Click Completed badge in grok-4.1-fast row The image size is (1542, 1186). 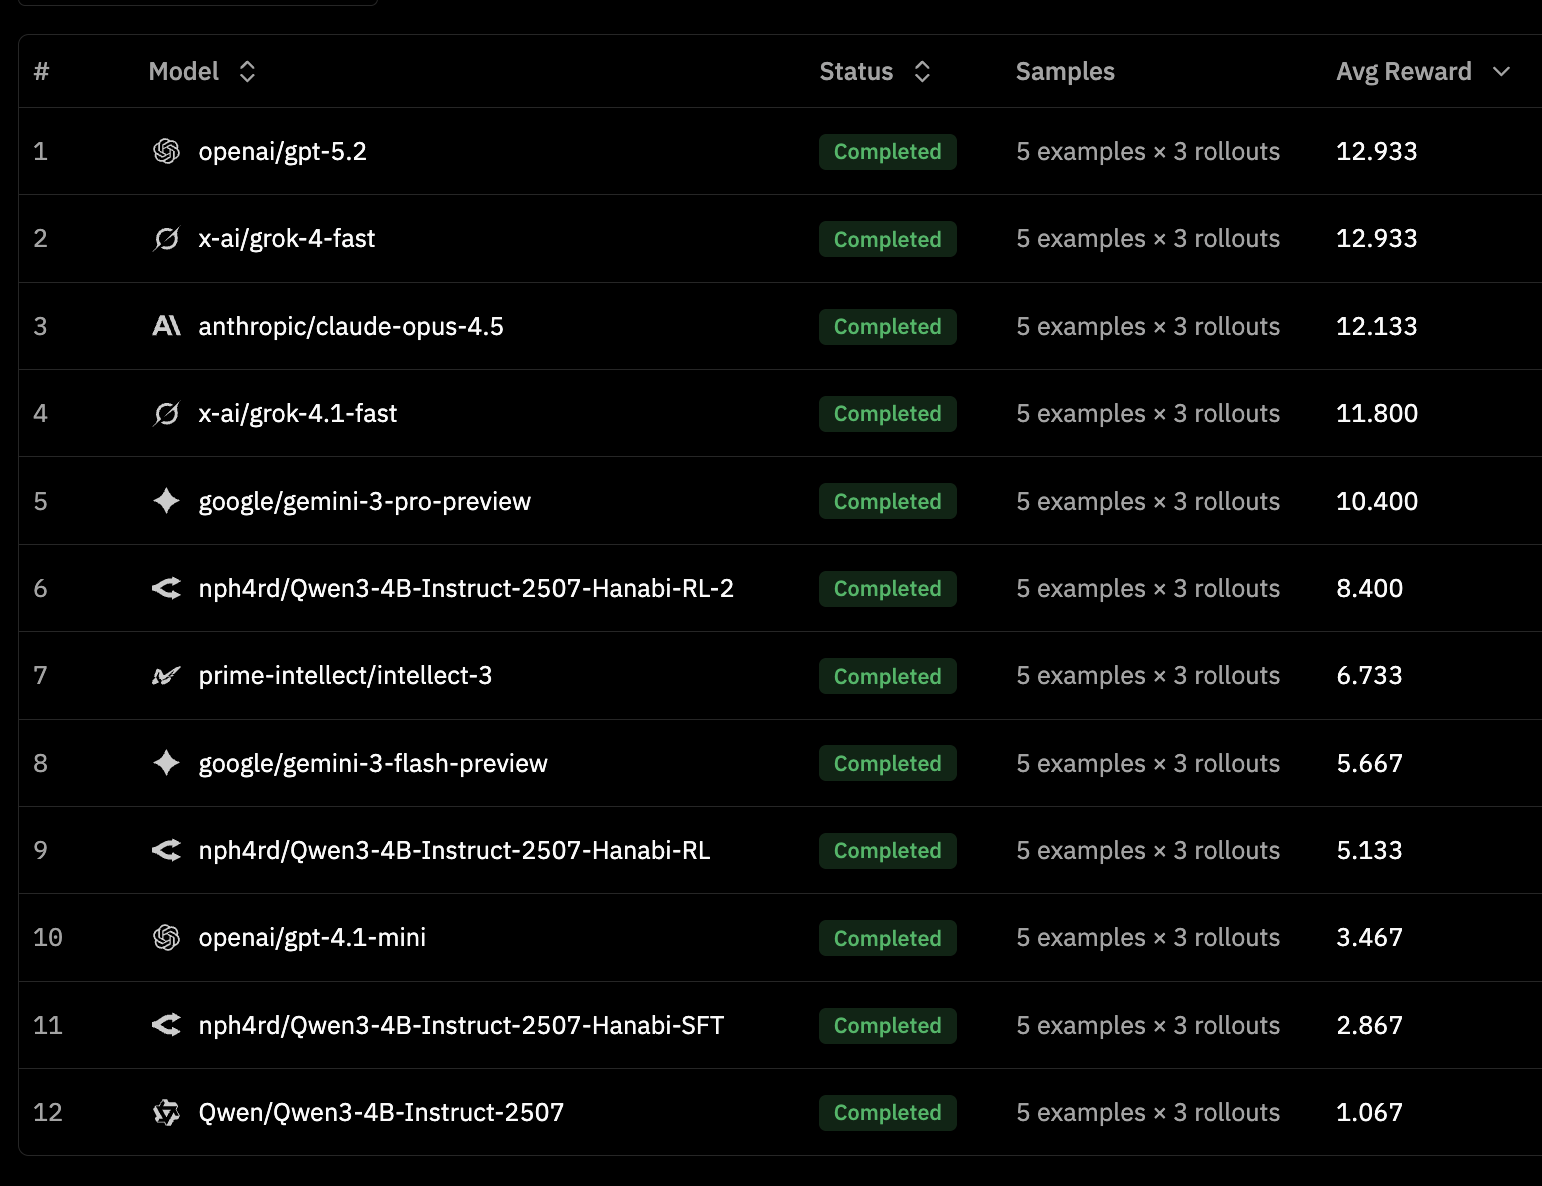pos(888,413)
